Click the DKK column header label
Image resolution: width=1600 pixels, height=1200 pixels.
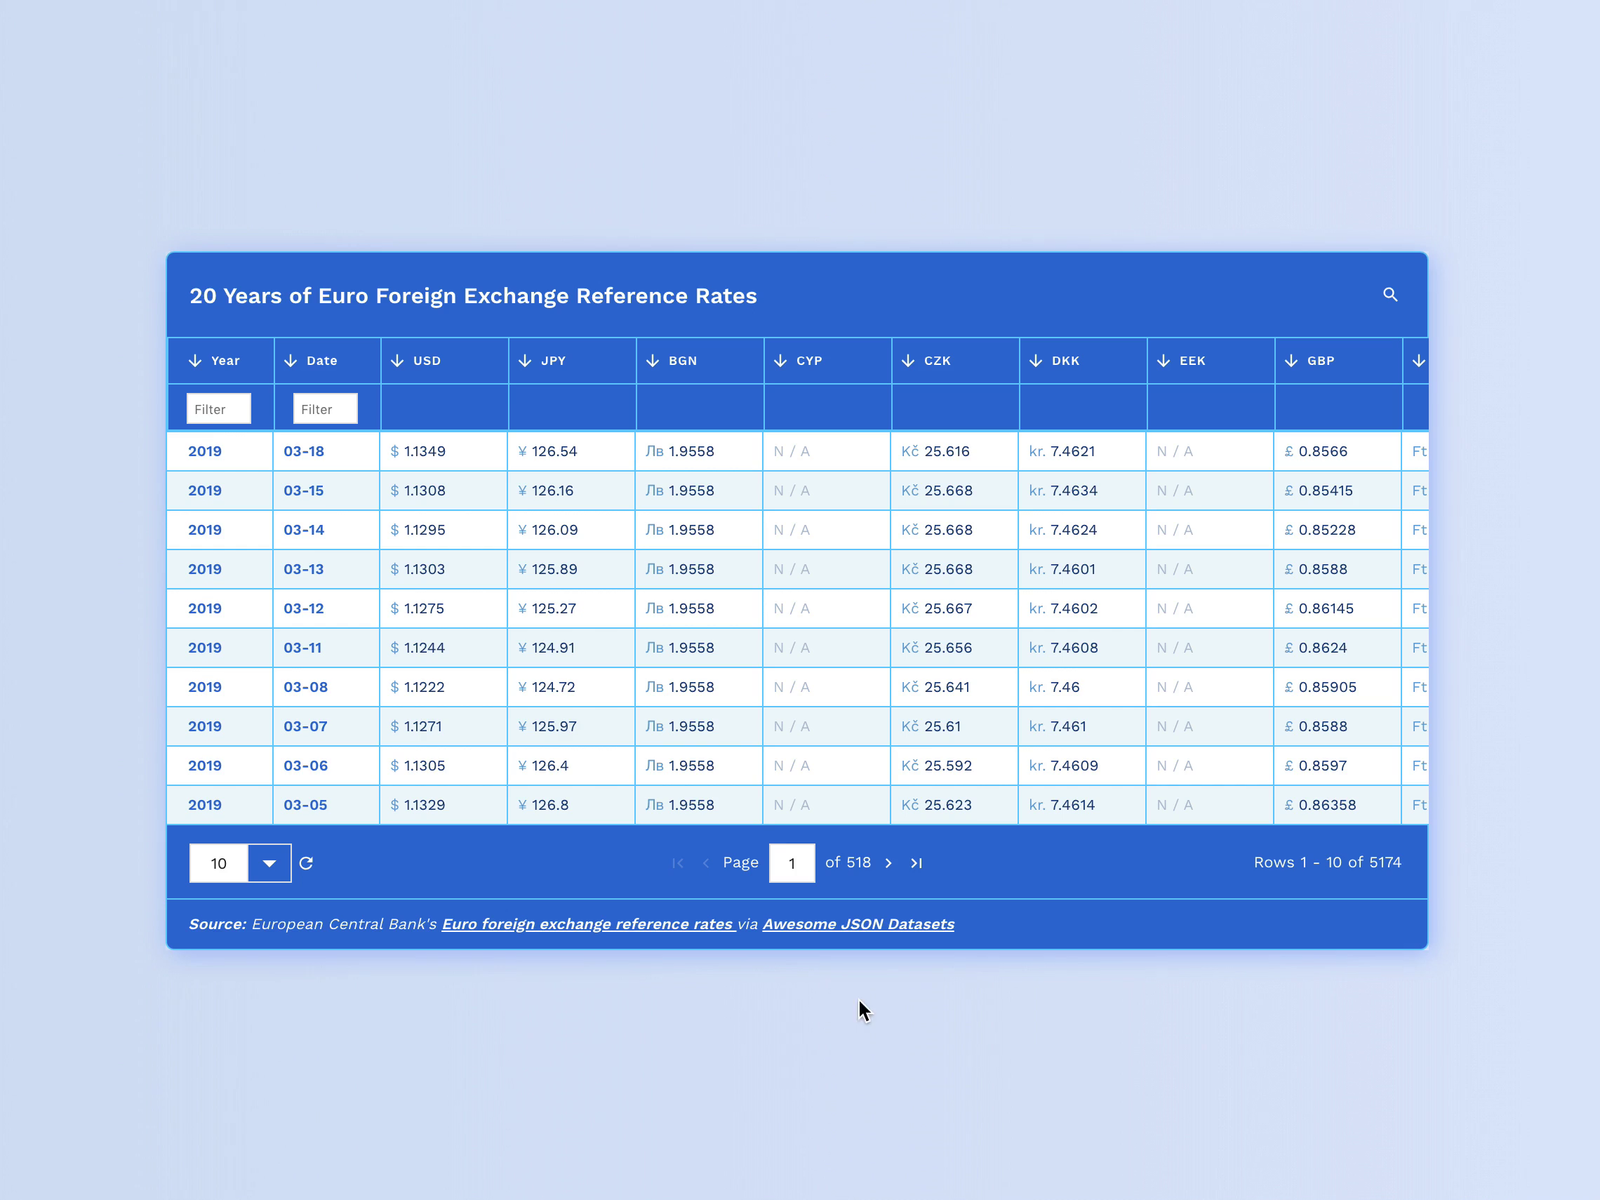tap(1066, 361)
